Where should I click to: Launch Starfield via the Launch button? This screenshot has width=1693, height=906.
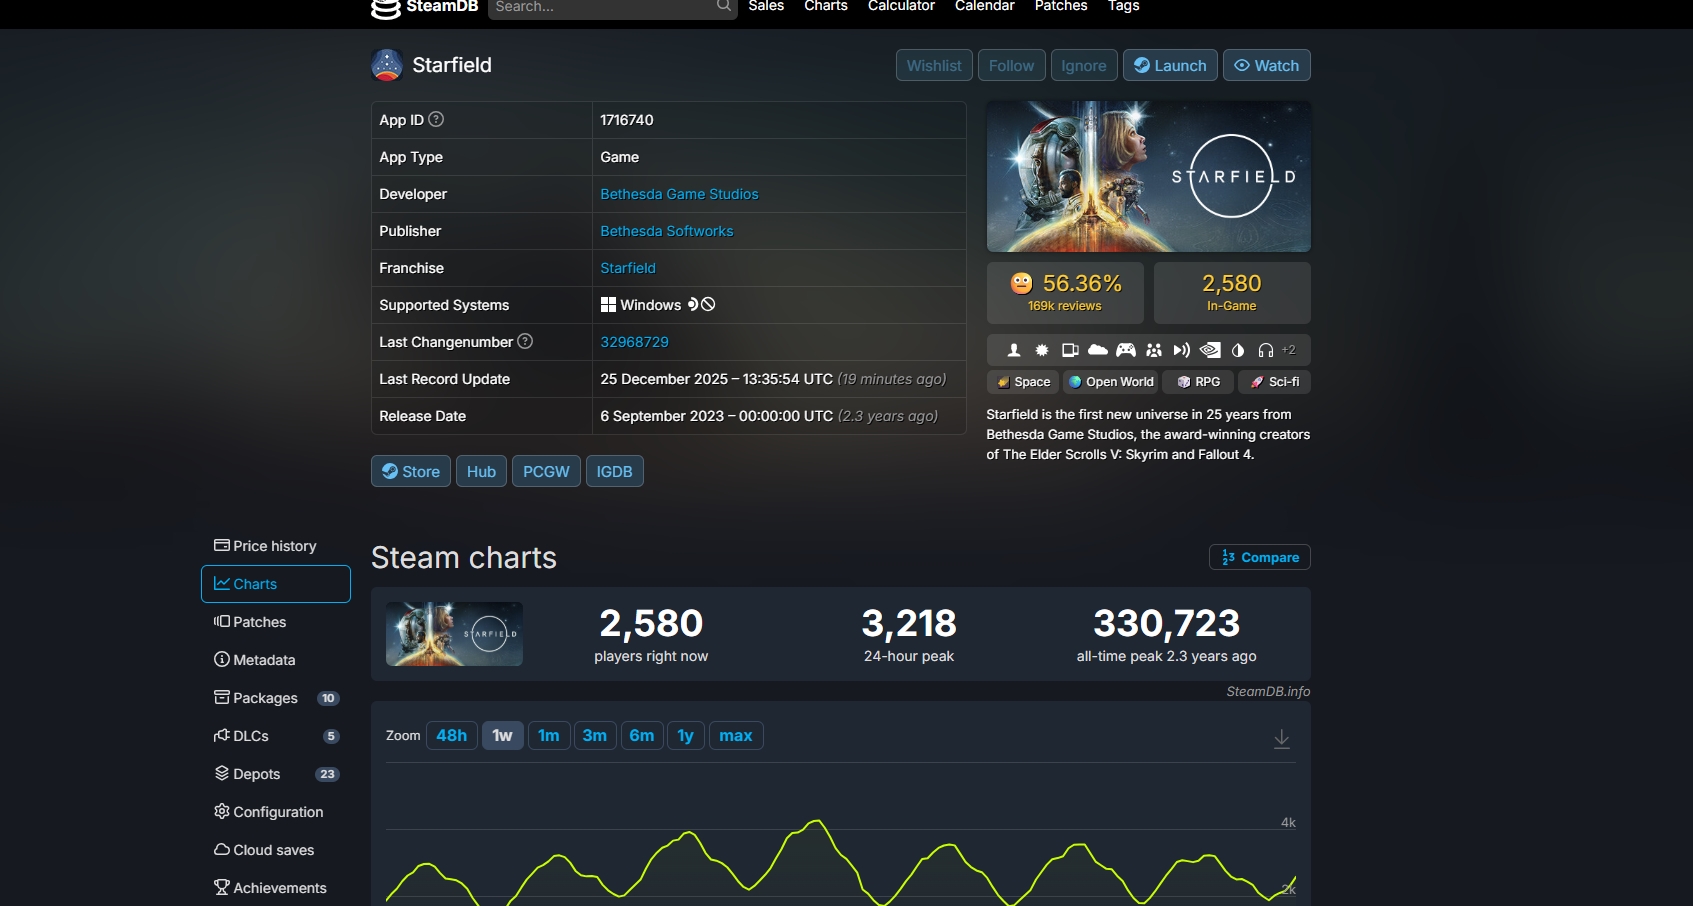[1170, 65]
